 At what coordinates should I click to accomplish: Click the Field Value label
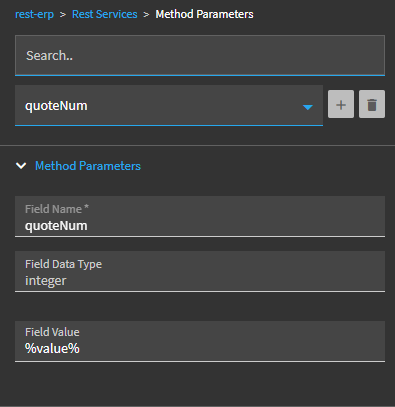click(52, 332)
